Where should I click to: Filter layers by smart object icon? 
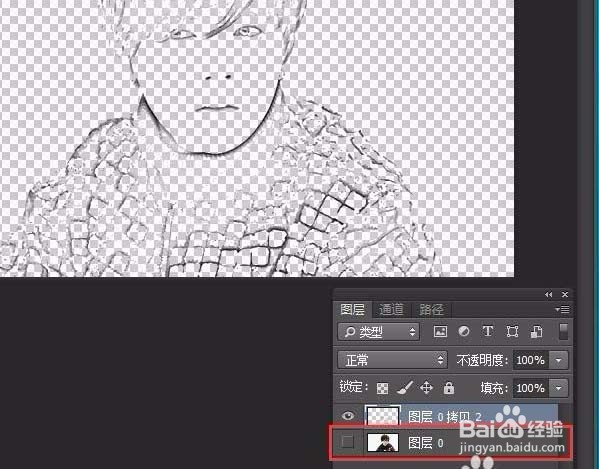point(536,331)
